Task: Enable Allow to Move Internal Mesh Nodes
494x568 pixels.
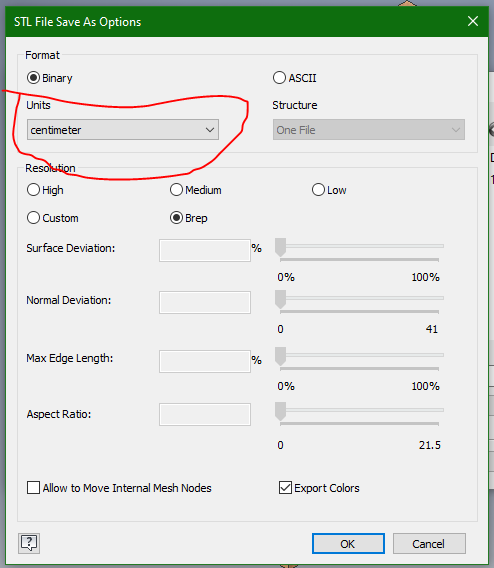Action: [33, 488]
